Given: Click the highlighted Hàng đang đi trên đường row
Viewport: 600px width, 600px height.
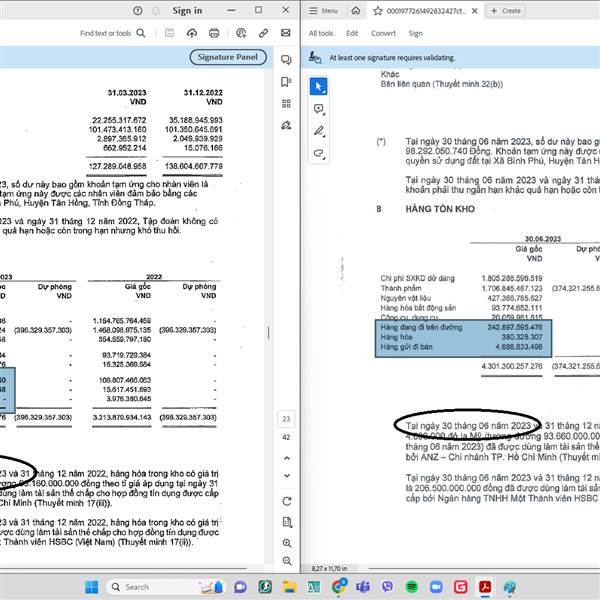Looking at the screenshot, I should click(x=462, y=327).
